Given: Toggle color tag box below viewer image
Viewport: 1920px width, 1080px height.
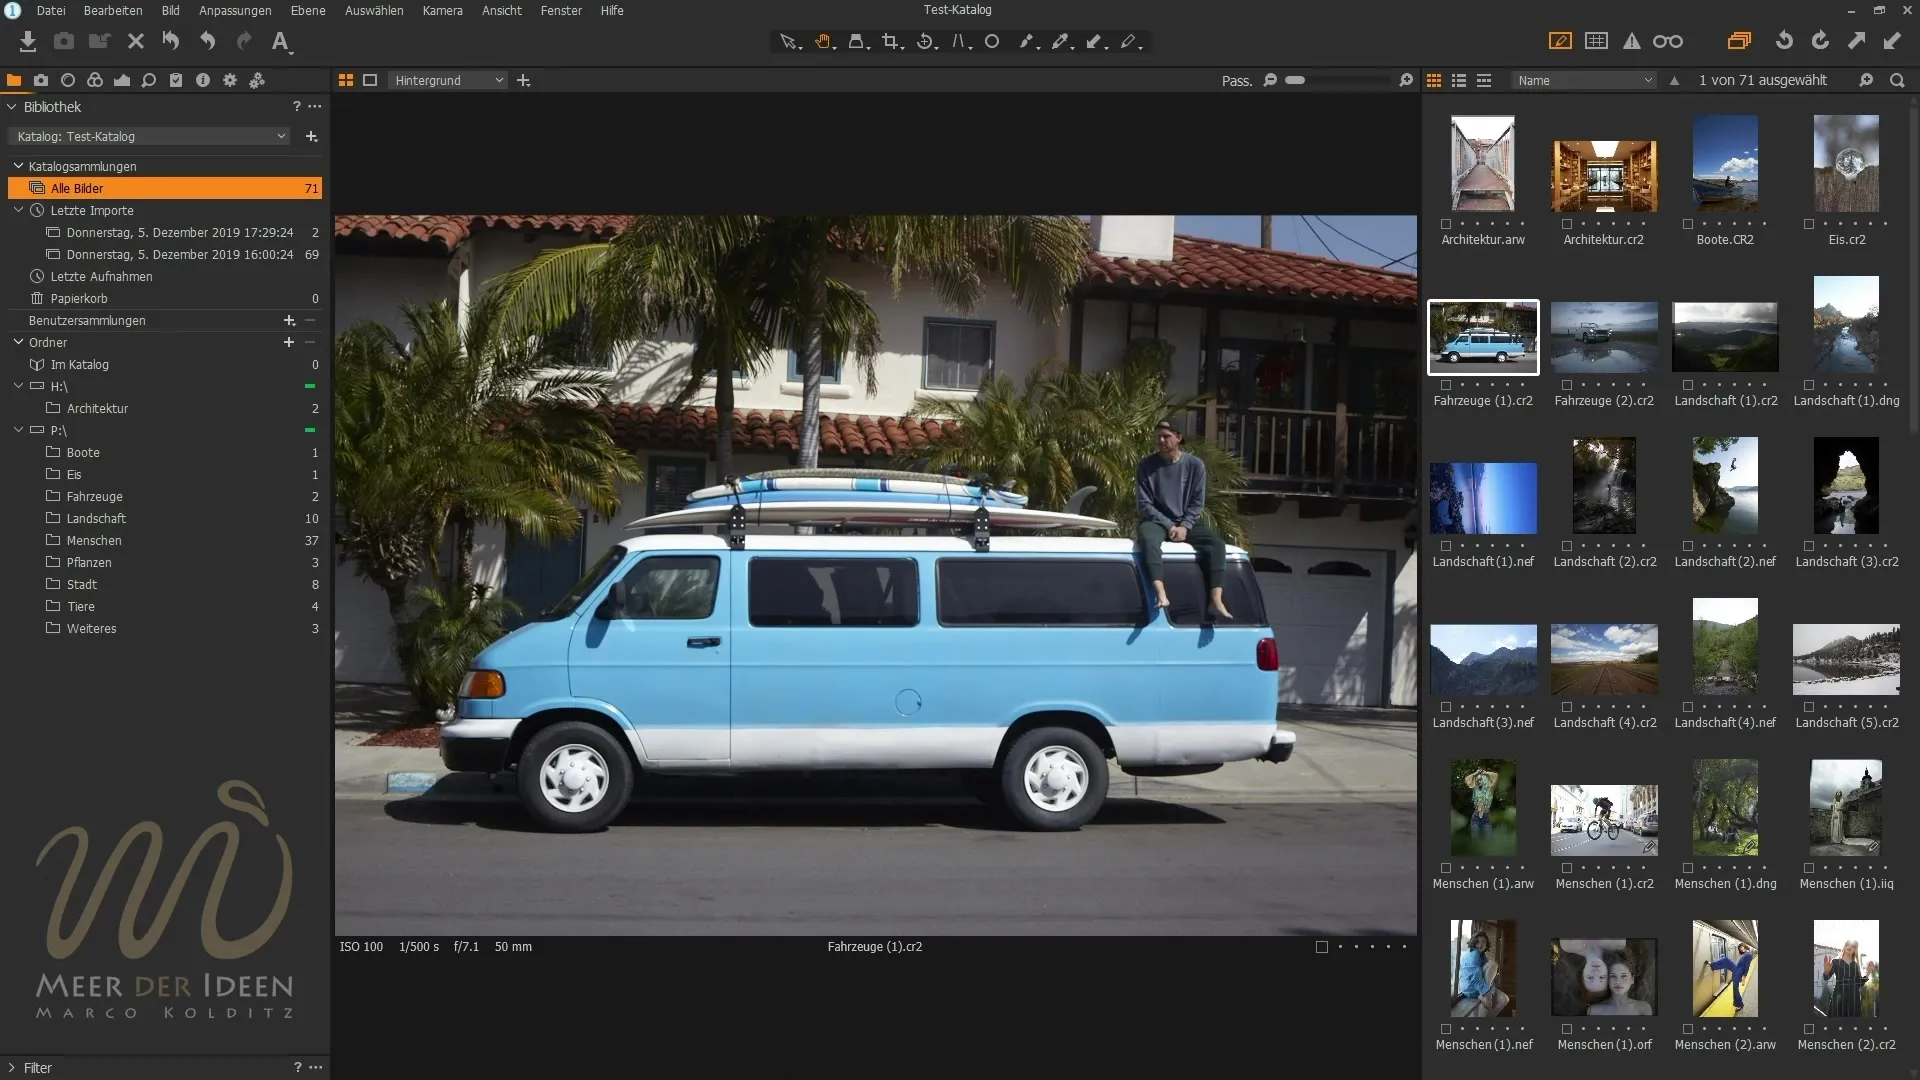Looking at the screenshot, I should click(x=1322, y=947).
